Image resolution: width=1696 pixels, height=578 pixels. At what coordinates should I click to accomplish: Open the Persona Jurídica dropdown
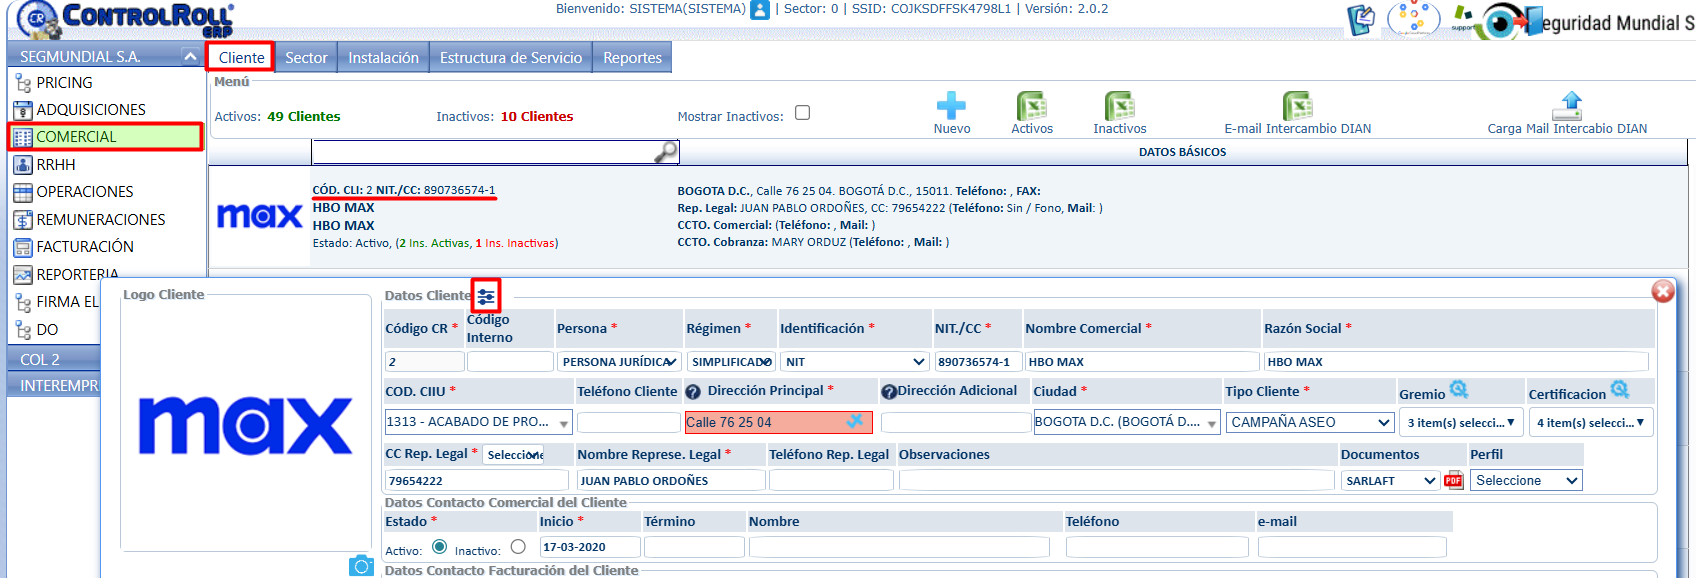click(x=619, y=362)
